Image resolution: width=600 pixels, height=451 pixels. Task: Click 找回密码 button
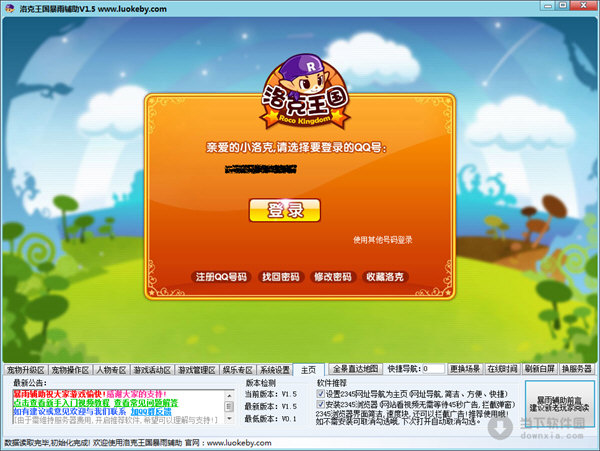pyautogui.click(x=281, y=277)
